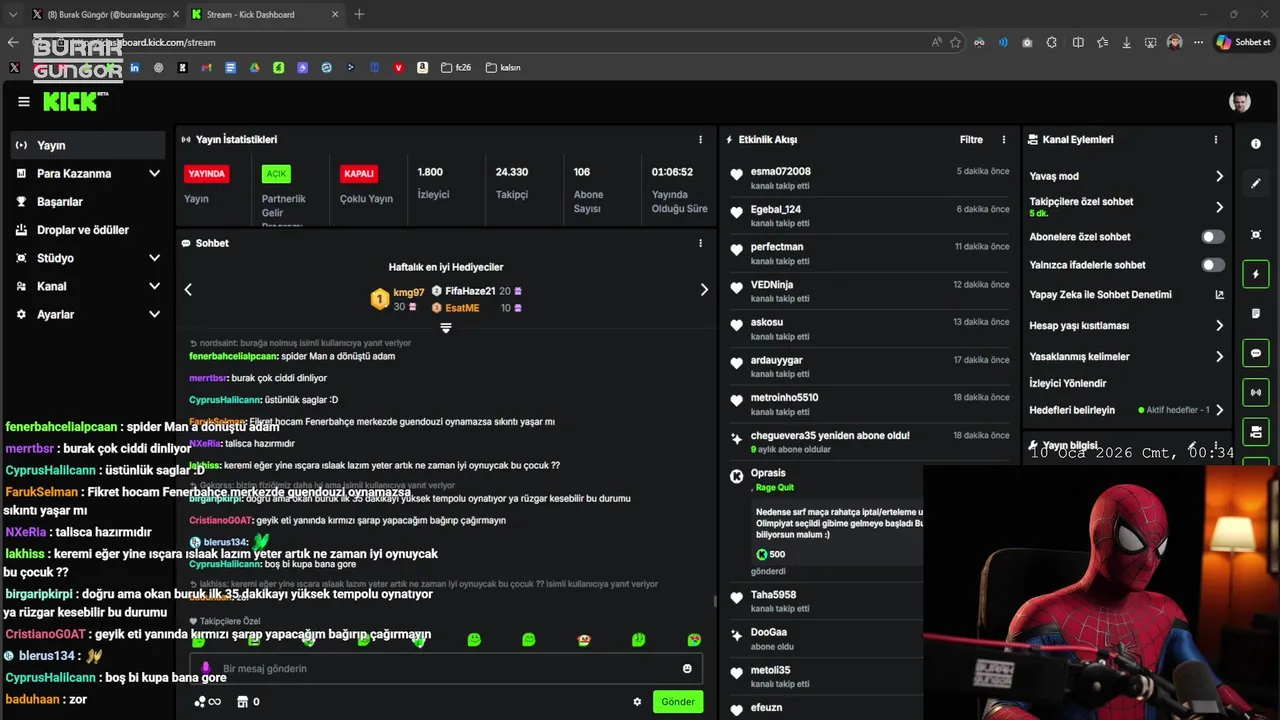This screenshot has width=1280, height=720.
Task: Click the Edge browser back arrow
Action: click(13, 42)
